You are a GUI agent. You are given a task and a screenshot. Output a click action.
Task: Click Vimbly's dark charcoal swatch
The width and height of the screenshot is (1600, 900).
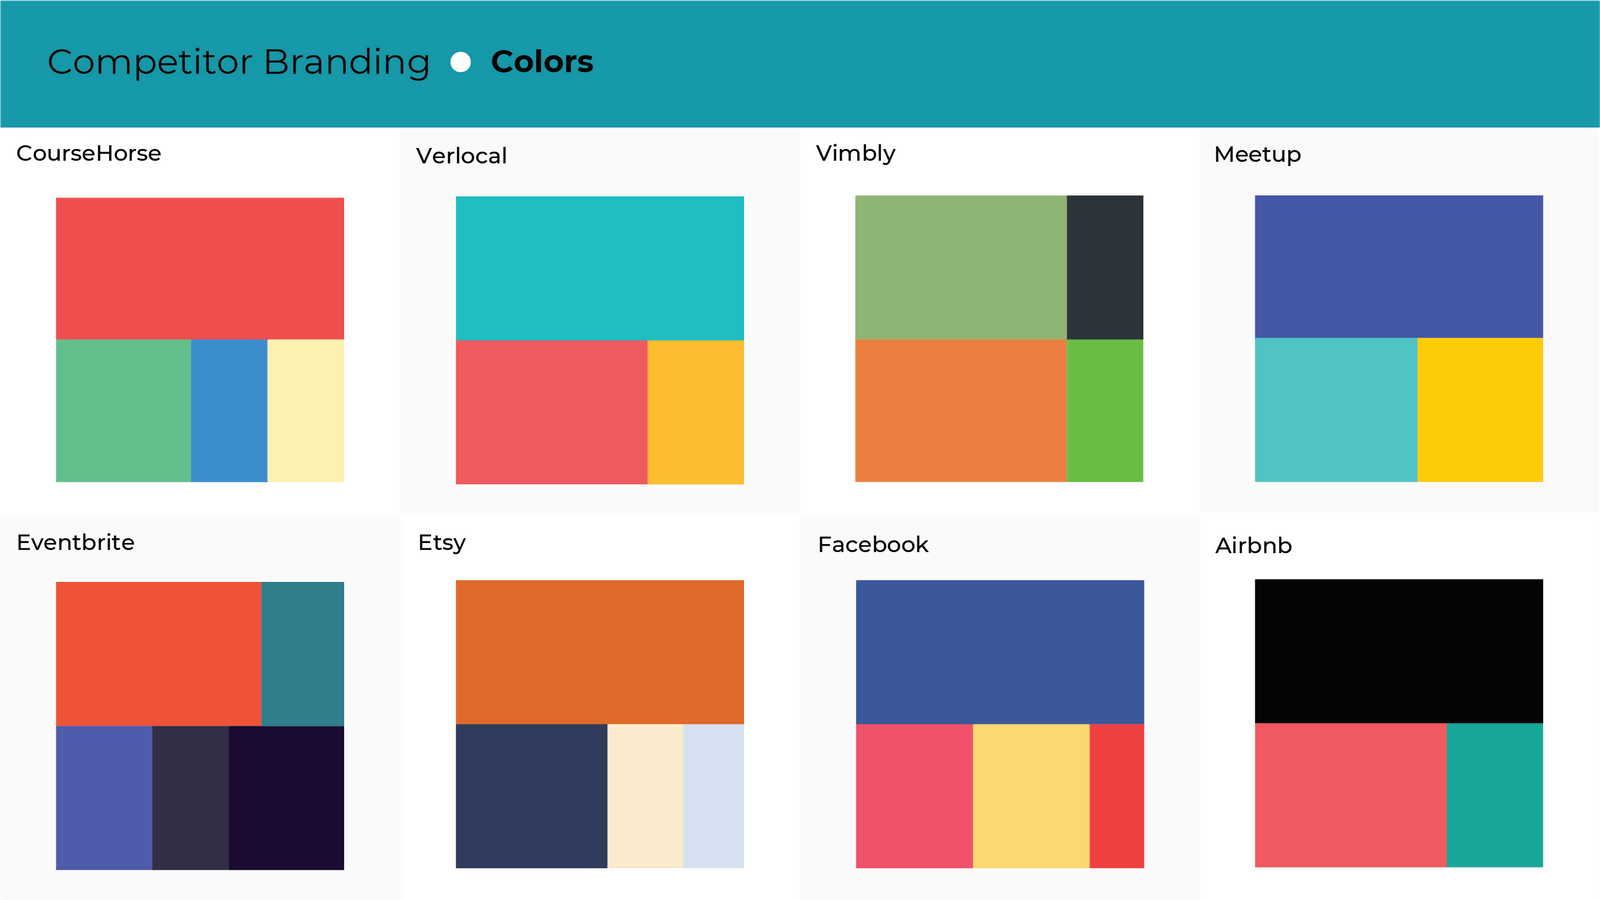[x=1104, y=267]
